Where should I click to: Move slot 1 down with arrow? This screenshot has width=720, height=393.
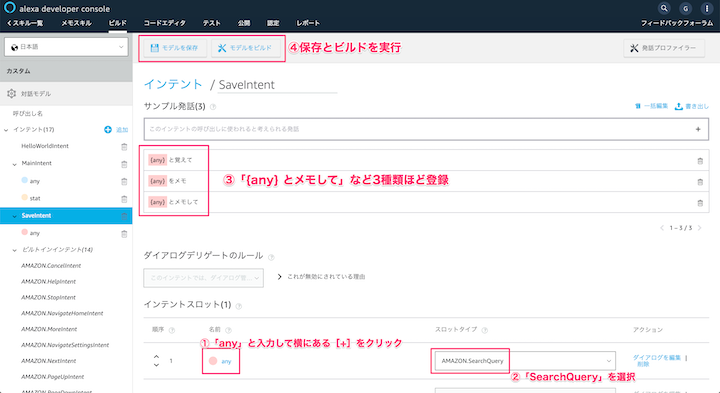point(157,365)
